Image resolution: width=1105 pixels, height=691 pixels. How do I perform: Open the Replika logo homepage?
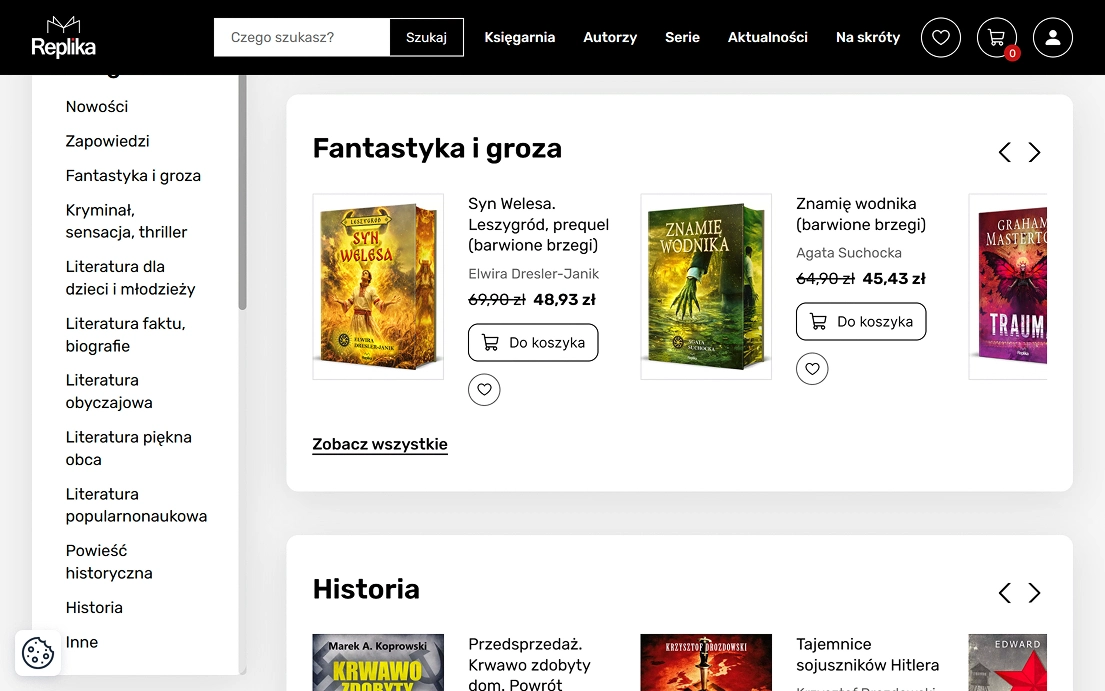point(63,37)
